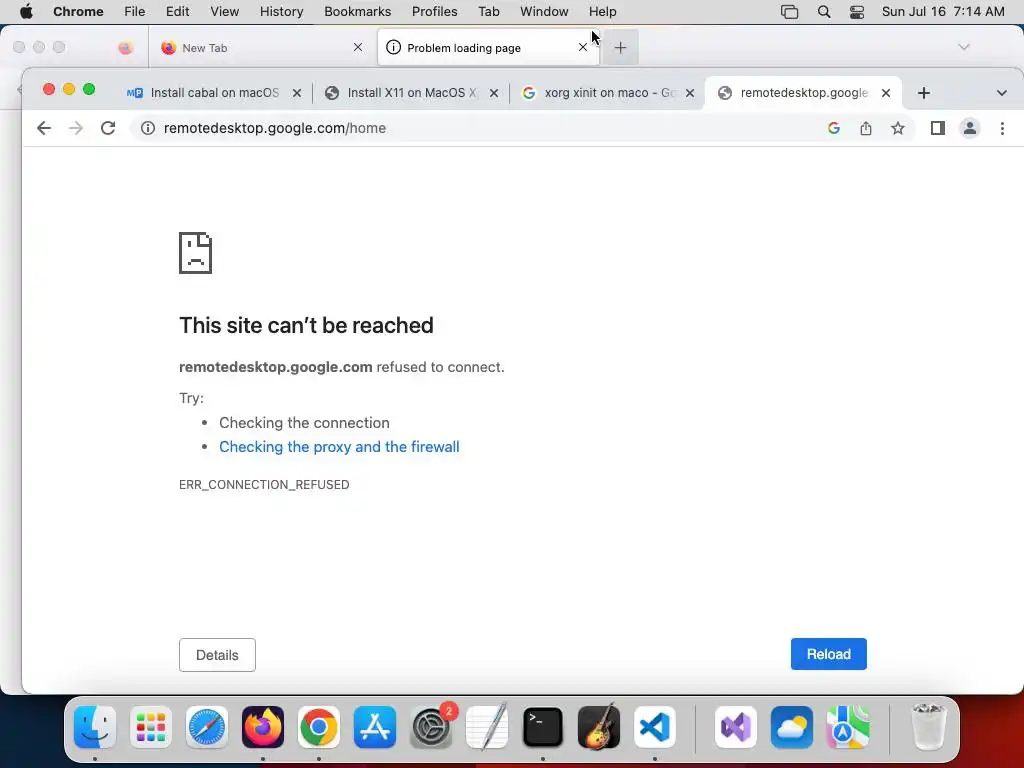The height and width of the screenshot is (768, 1024).
Task: Close the Firefox New Tab tab
Action: pos(358,47)
